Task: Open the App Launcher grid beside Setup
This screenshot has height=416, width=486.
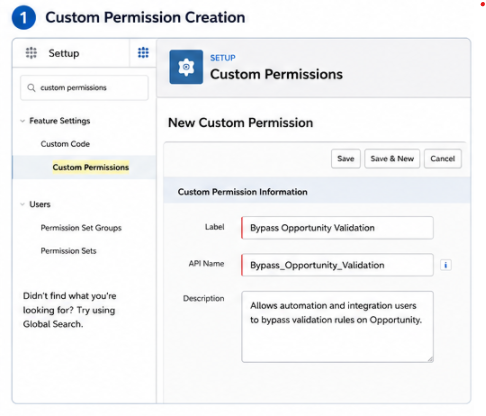Action: [31, 53]
